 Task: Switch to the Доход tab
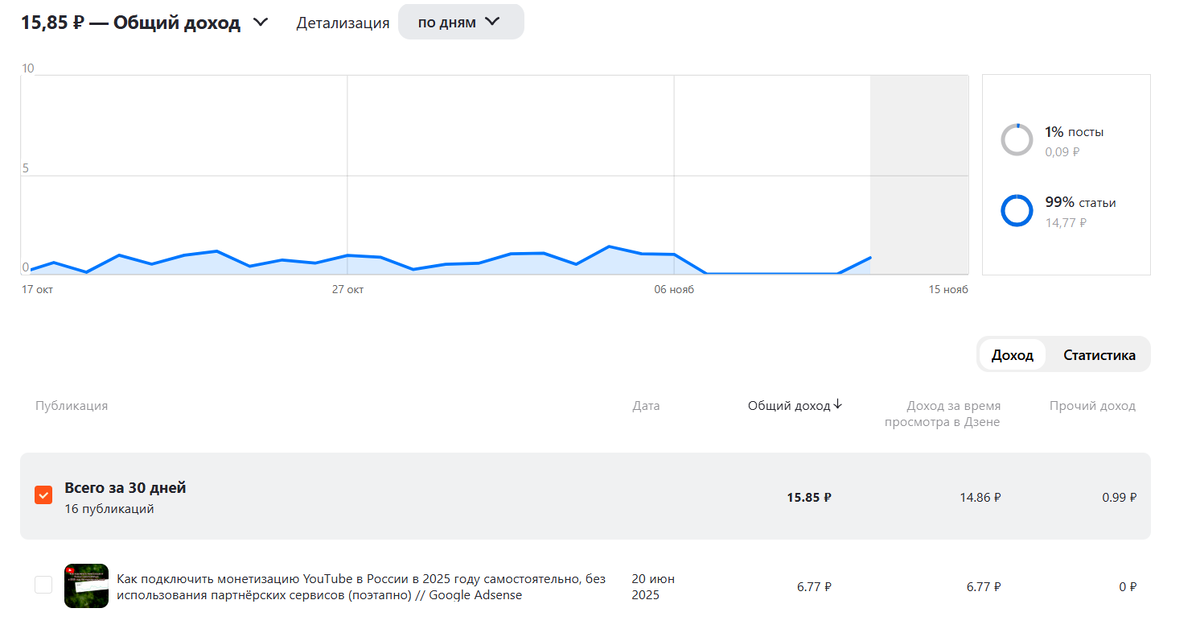1012,355
